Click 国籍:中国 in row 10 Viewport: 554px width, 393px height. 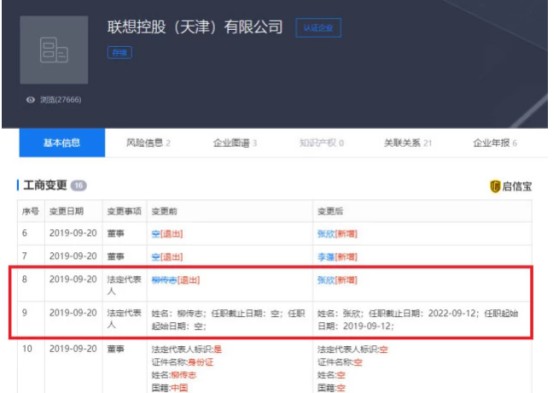pos(170,388)
